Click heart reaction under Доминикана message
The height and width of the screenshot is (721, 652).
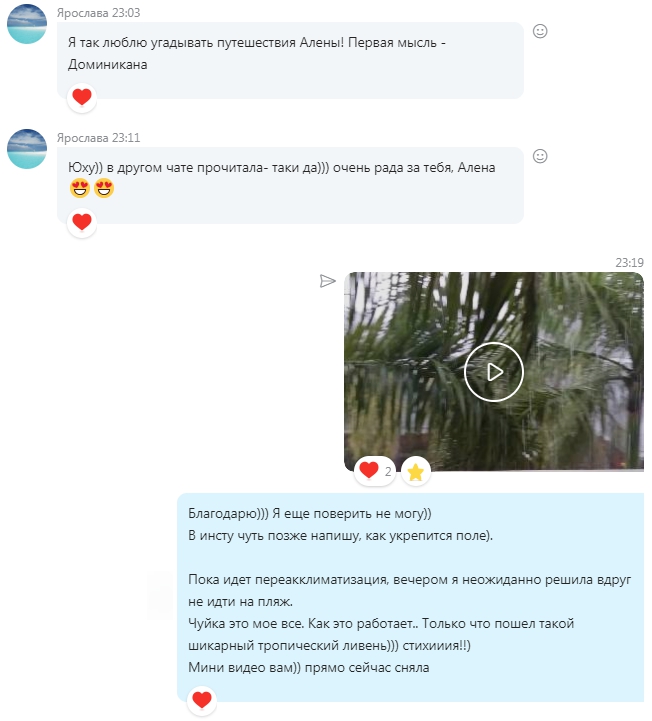coord(82,97)
